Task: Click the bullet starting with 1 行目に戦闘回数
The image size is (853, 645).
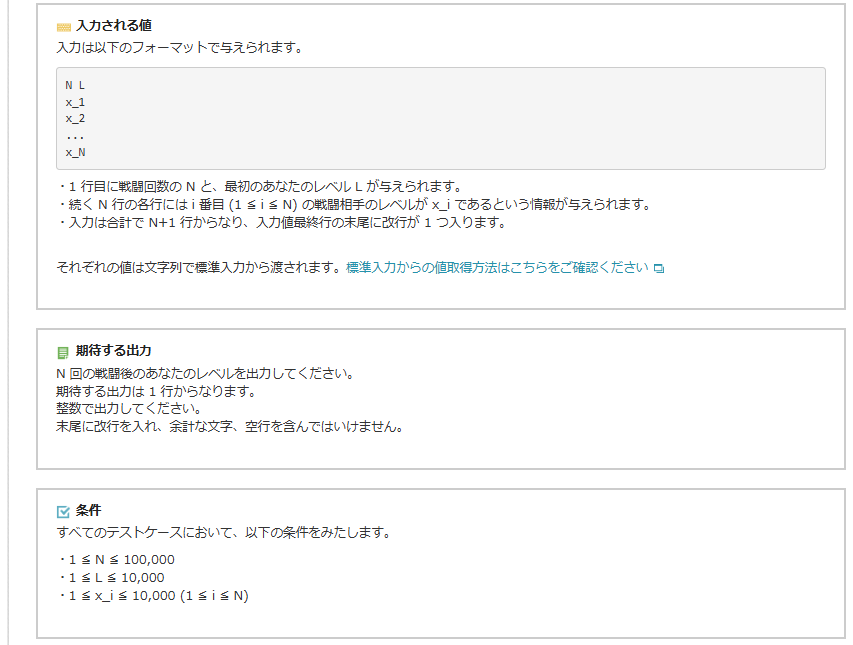Action: tap(260, 187)
